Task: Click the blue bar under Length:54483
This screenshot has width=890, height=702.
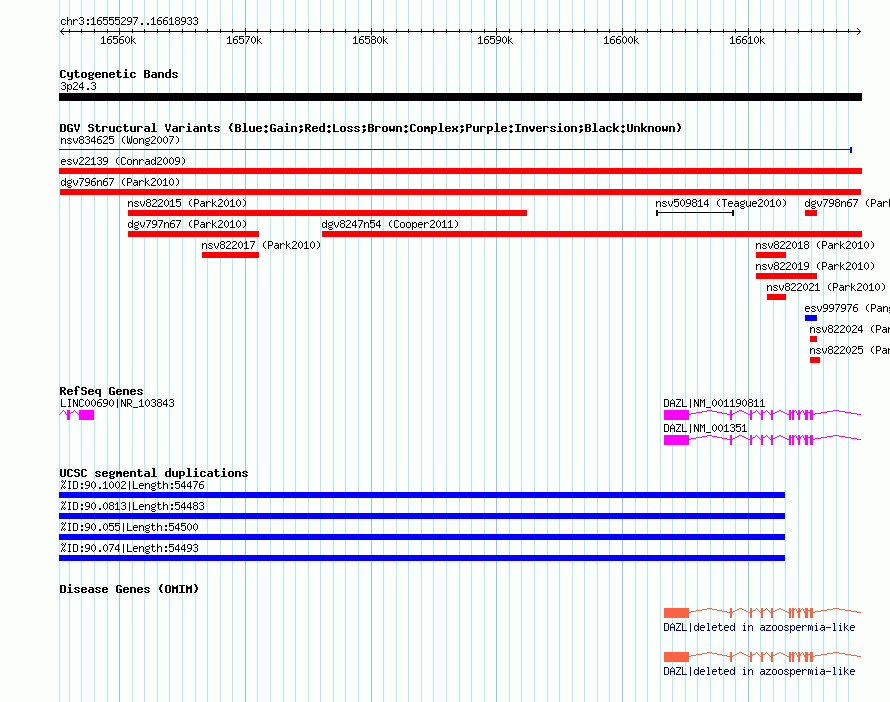Action: [422, 516]
